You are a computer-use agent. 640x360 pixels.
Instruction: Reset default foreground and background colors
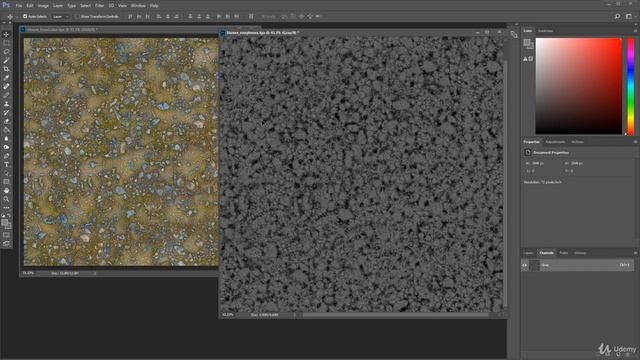coord(3,216)
